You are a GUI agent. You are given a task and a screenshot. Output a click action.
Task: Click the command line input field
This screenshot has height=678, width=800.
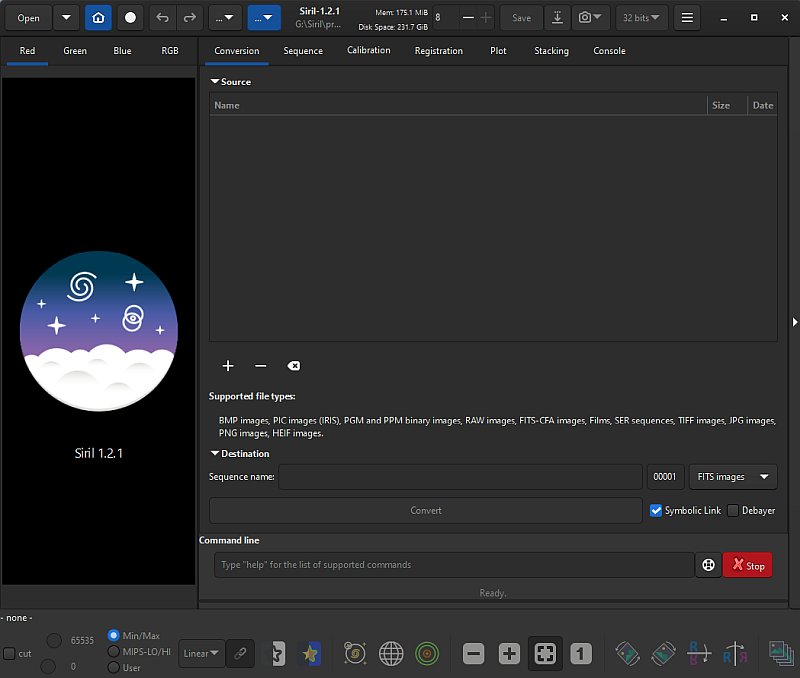(x=454, y=565)
